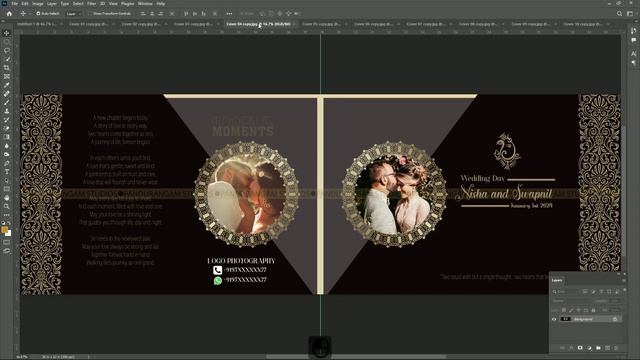Select the Lasso tool
This screenshot has width=640, height=360.
coord(7,50)
